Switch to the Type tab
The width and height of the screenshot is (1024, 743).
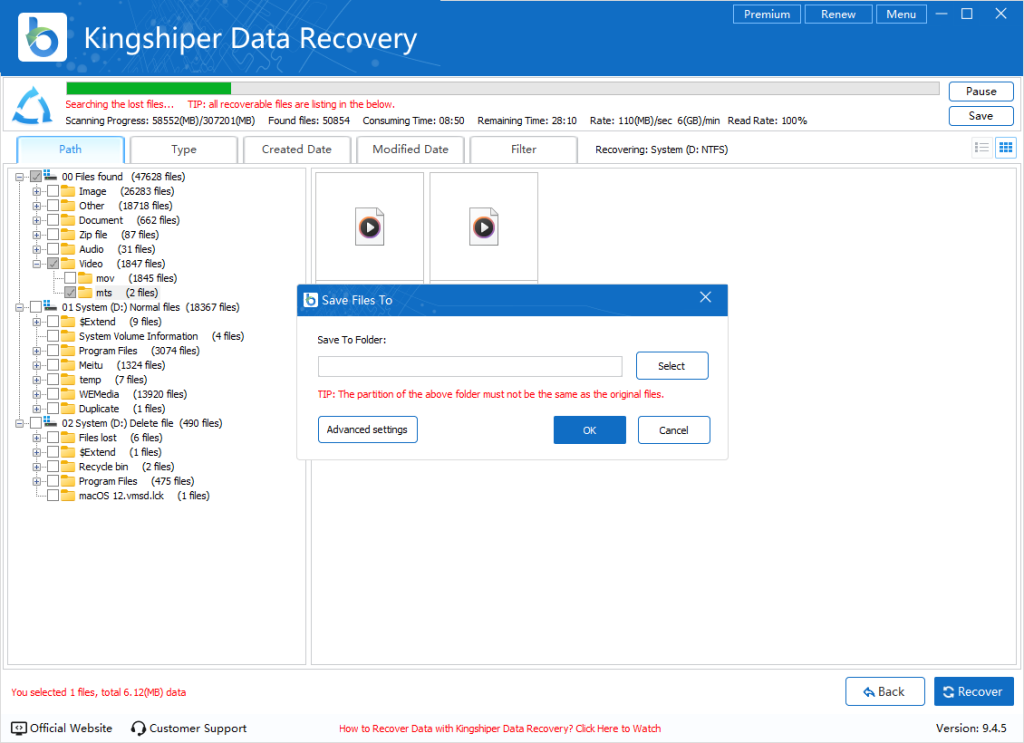coord(184,150)
